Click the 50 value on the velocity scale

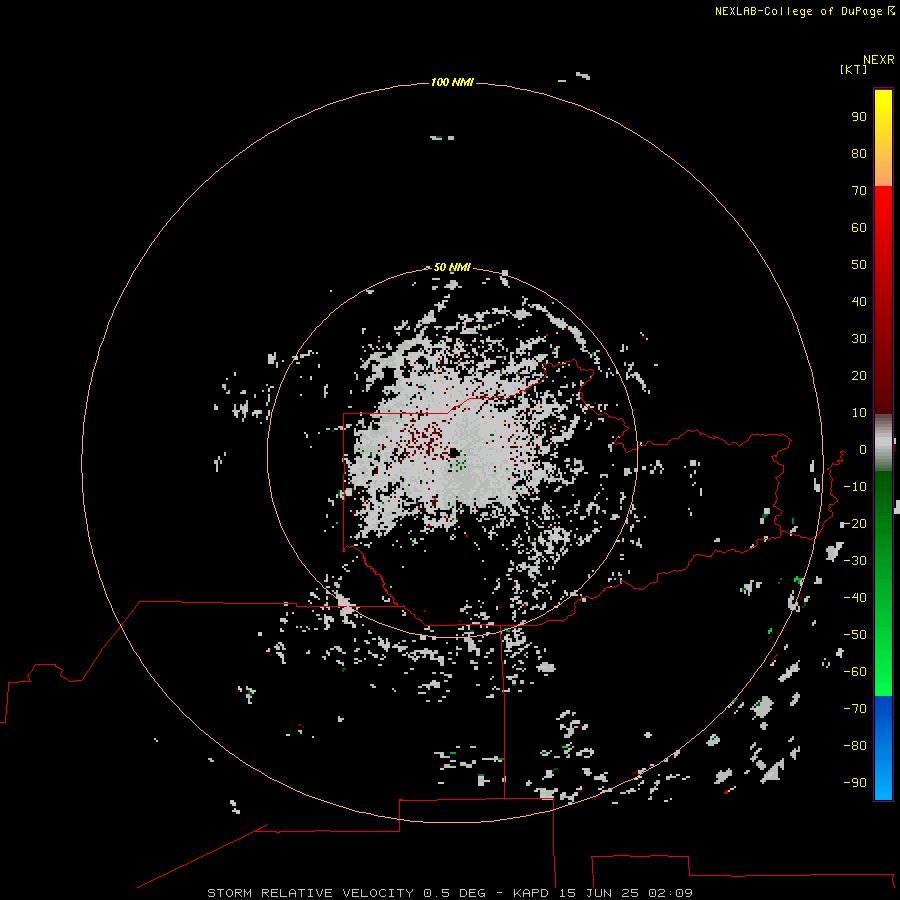[x=859, y=265]
